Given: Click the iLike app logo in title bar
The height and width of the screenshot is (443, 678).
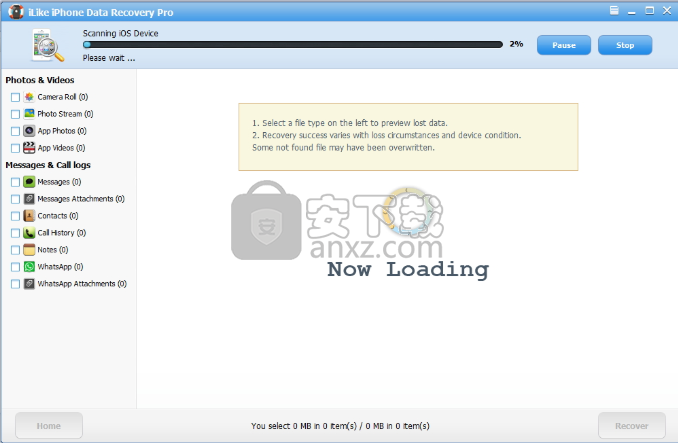Looking at the screenshot, I should (x=16, y=12).
